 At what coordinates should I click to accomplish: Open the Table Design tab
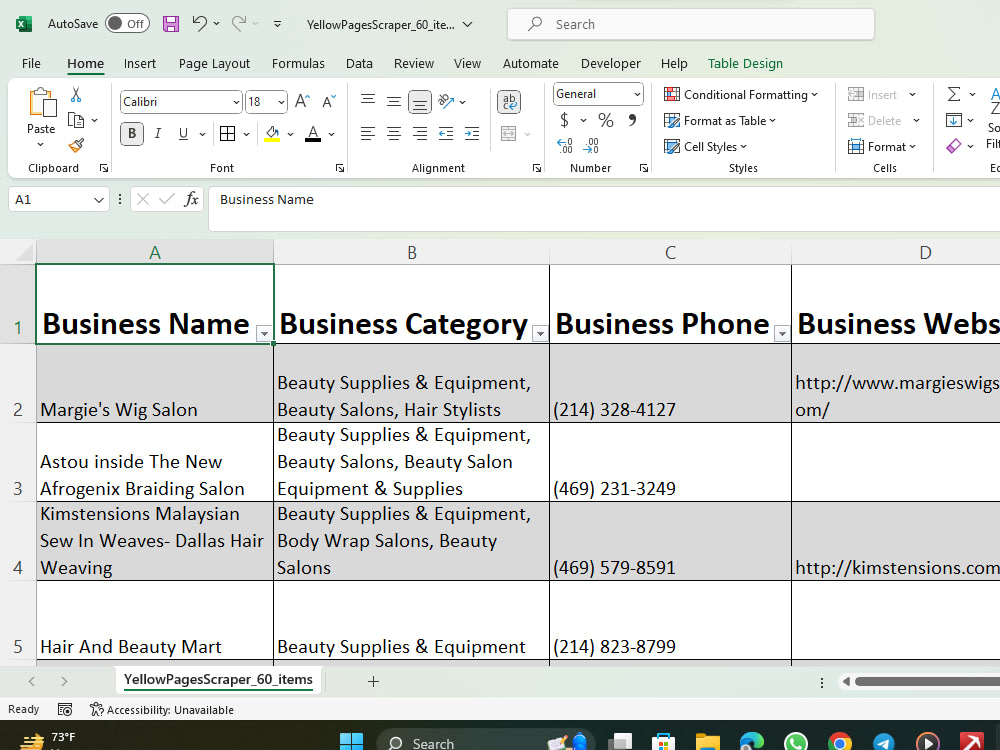pos(745,63)
